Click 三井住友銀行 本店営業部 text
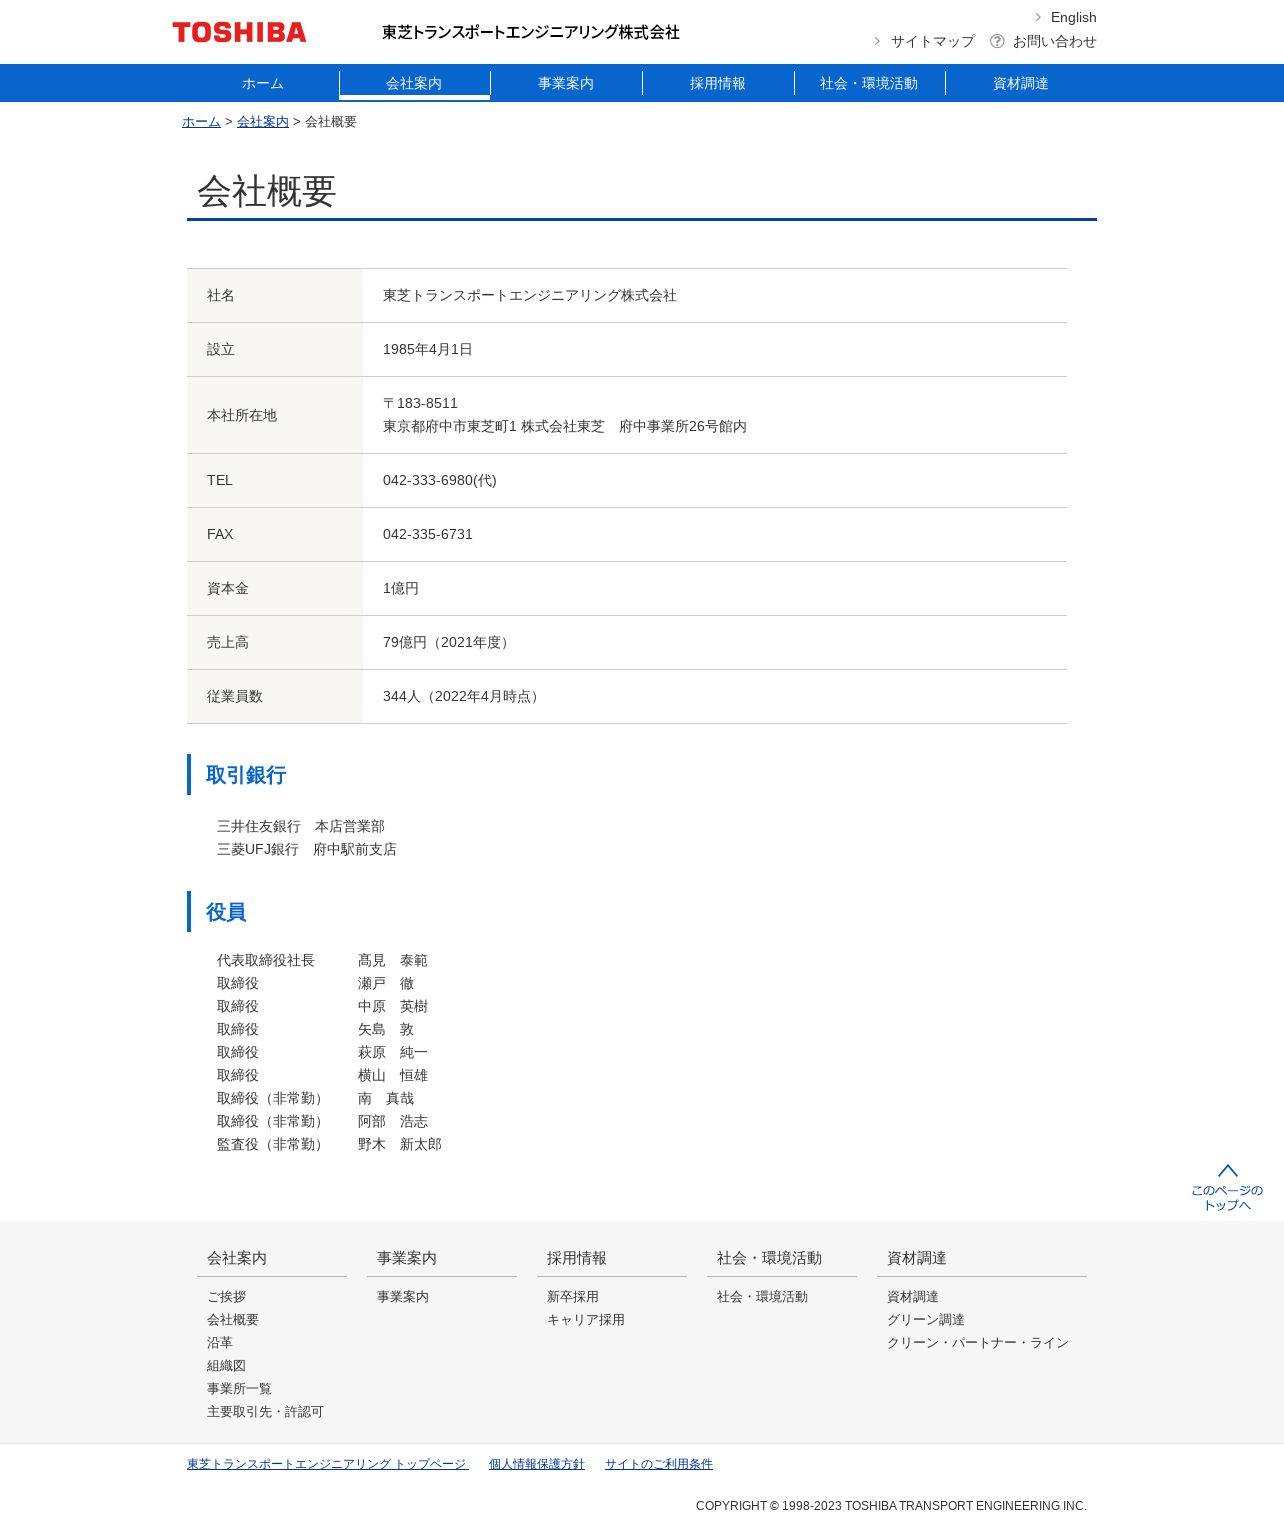This screenshot has height=1527, width=1284. (x=301, y=826)
